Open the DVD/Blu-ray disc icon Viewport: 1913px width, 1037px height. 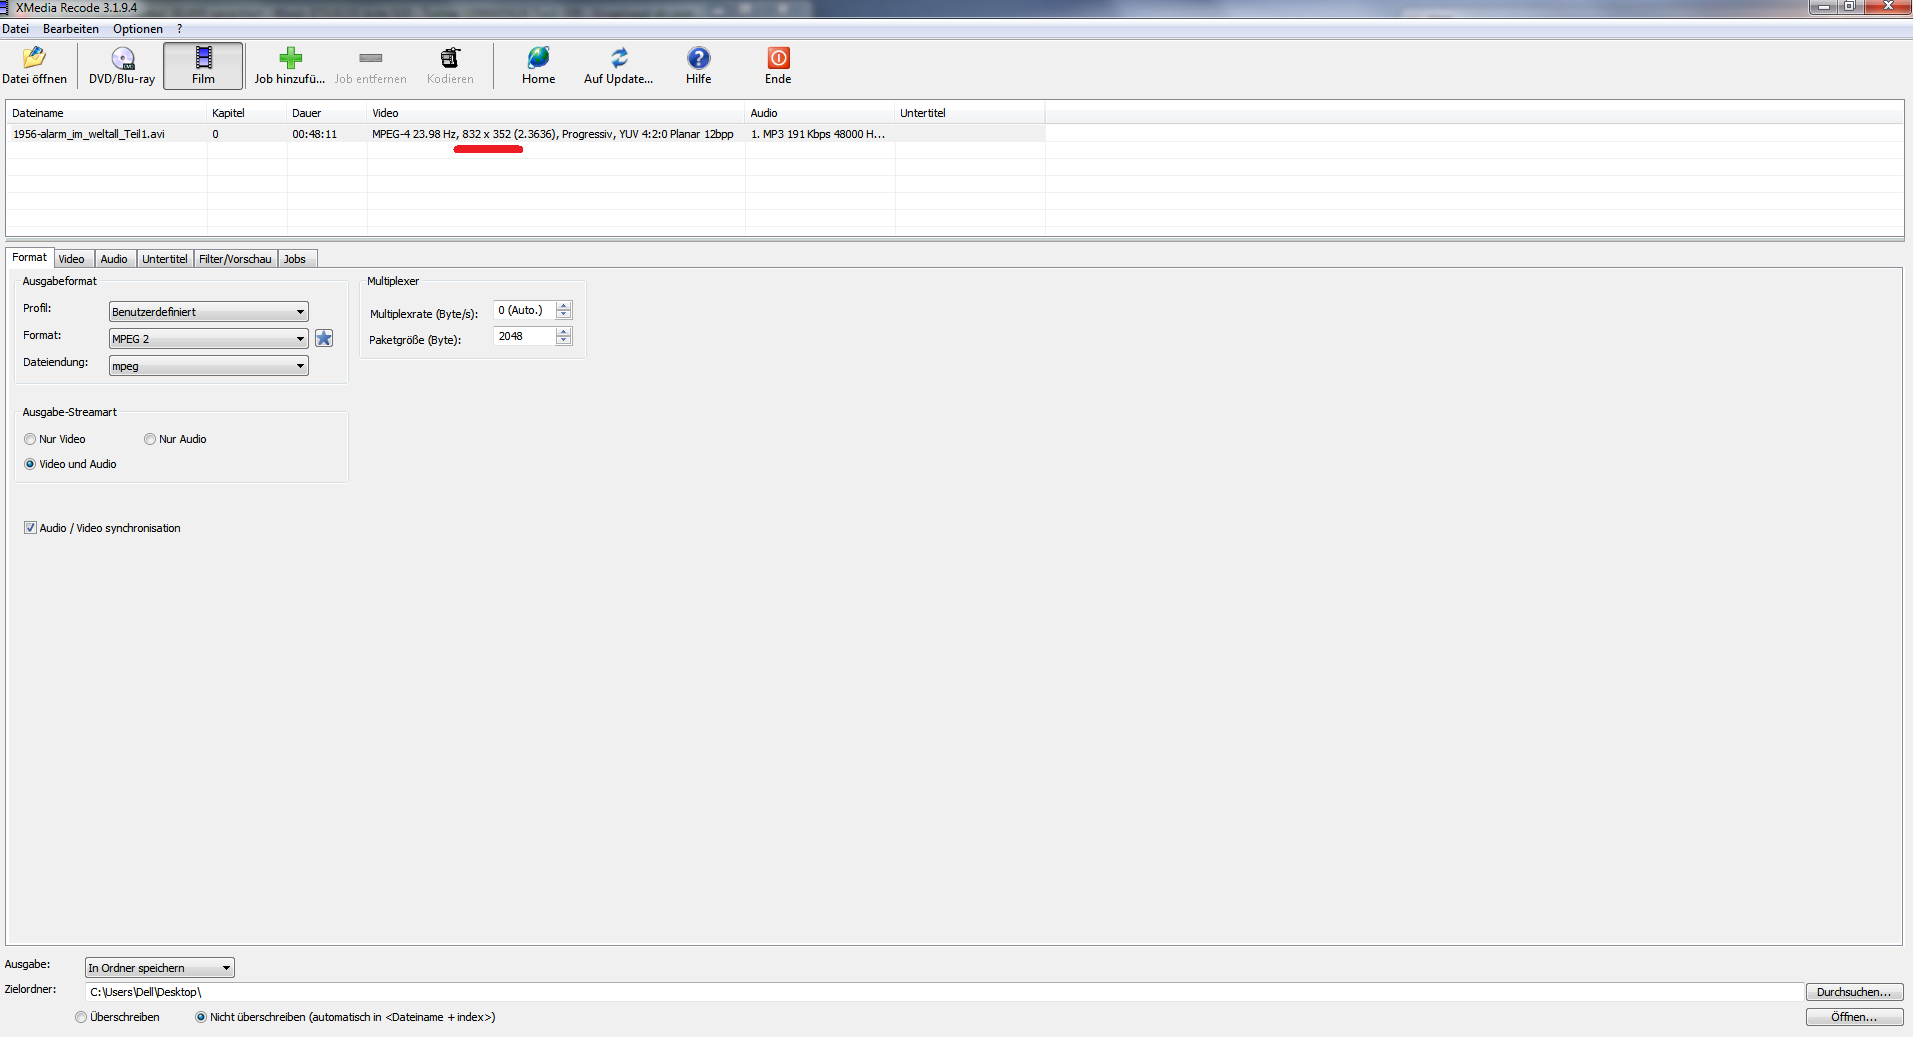[122, 58]
